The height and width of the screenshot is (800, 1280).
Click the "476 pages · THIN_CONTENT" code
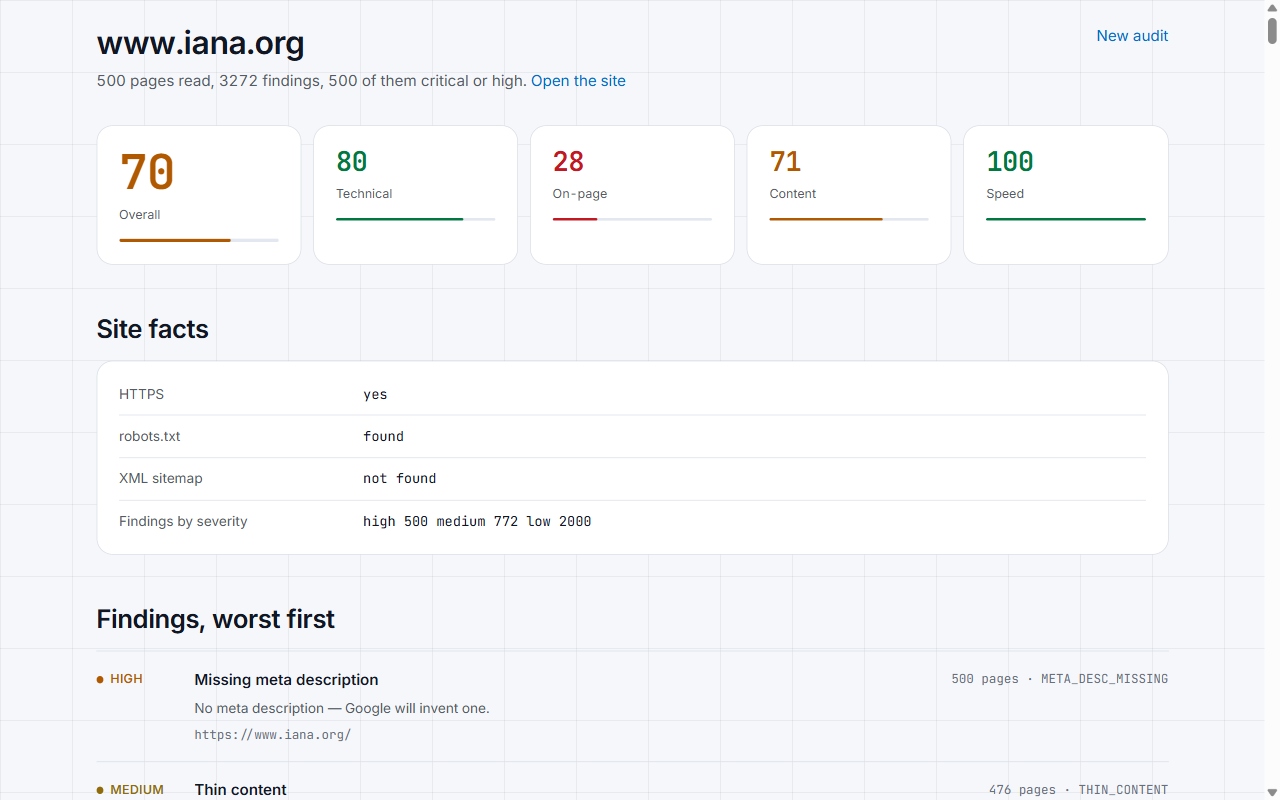point(1078,790)
